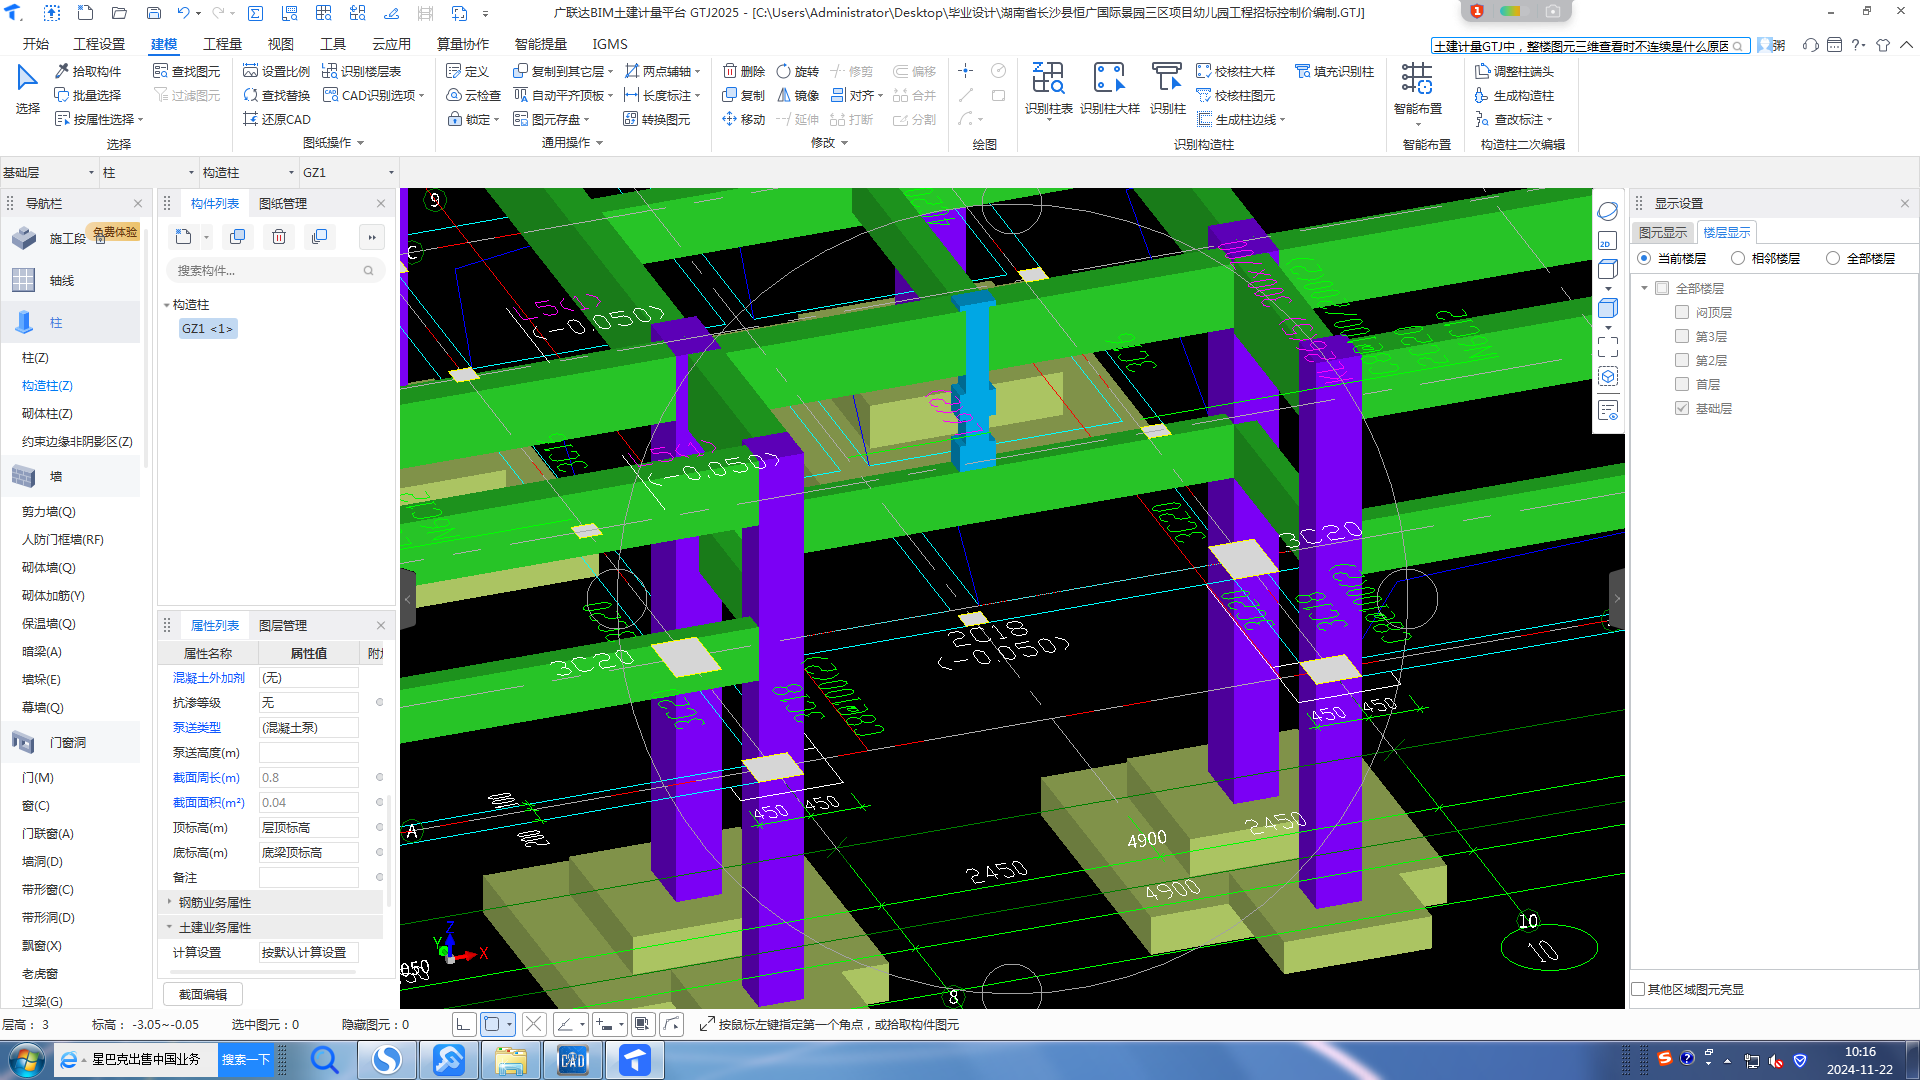Click 设置比例 scale setting

276,71
